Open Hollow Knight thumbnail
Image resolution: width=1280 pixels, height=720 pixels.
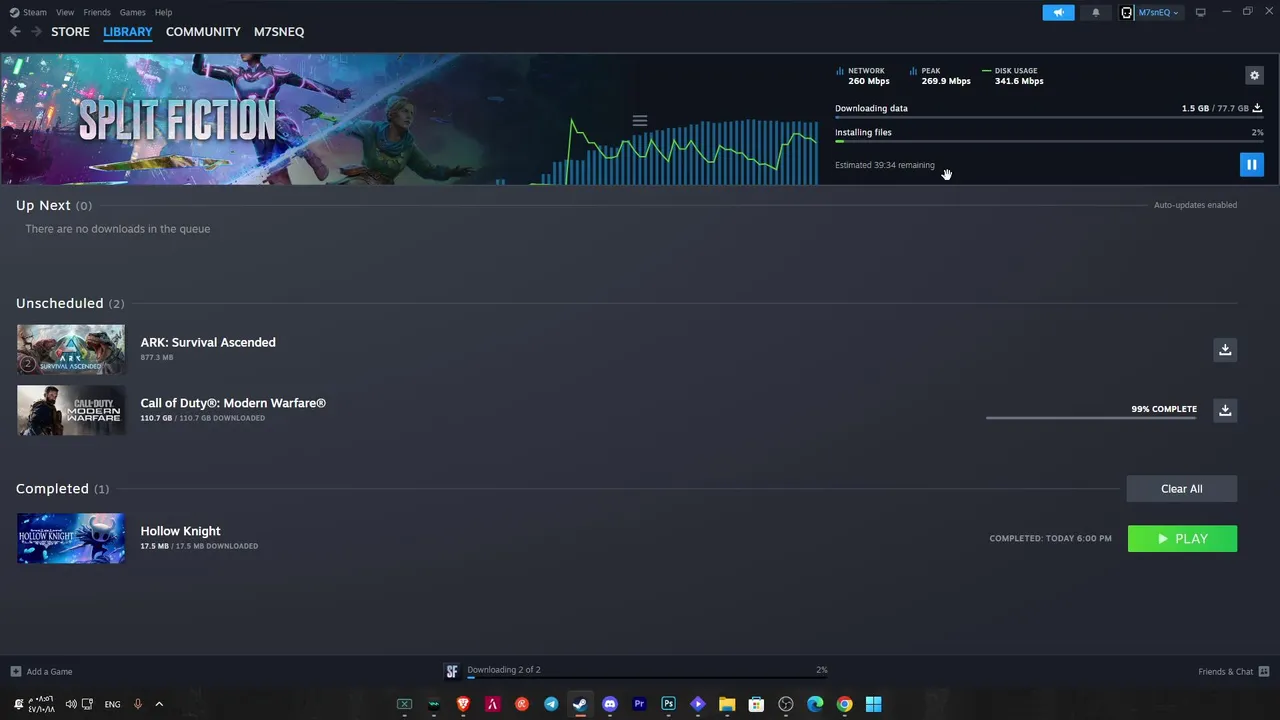pyautogui.click(x=71, y=538)
